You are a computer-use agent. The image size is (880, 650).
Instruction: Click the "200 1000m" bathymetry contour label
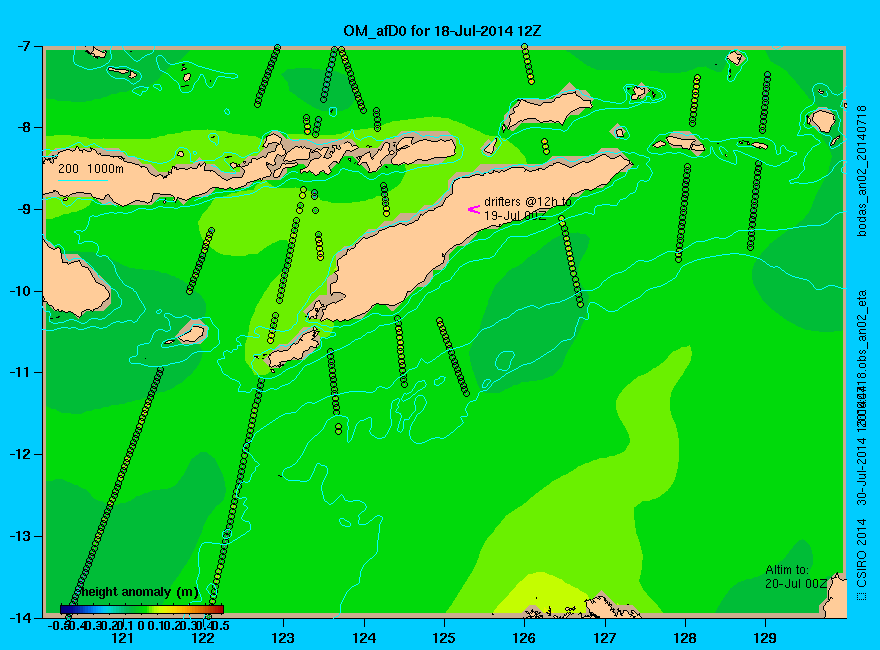click(x=91, y=168)
